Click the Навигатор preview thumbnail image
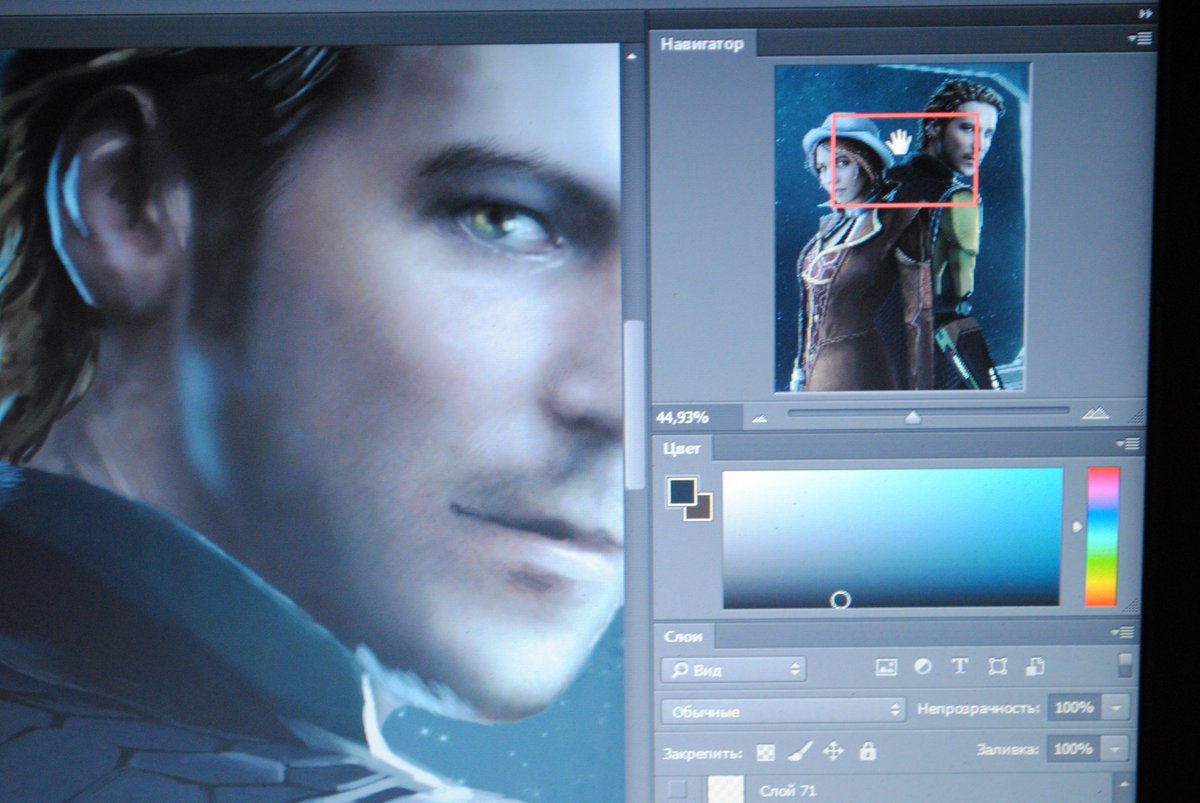 tap(901, 227)
